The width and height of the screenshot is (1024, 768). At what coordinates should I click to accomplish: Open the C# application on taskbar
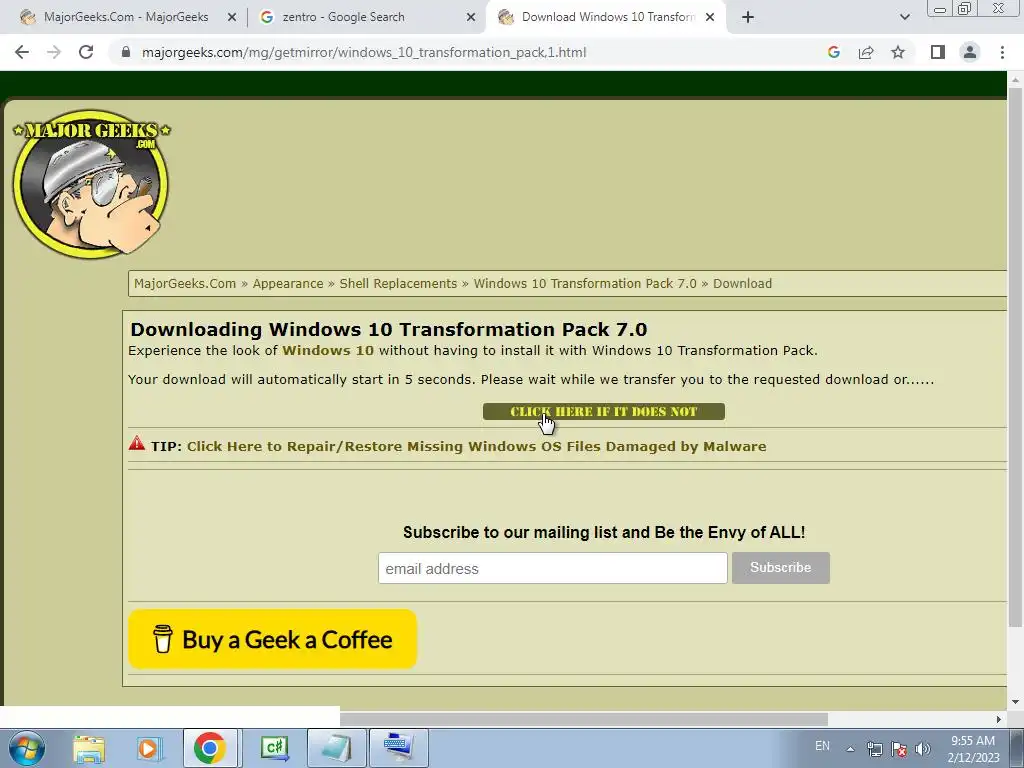point(274,748)
